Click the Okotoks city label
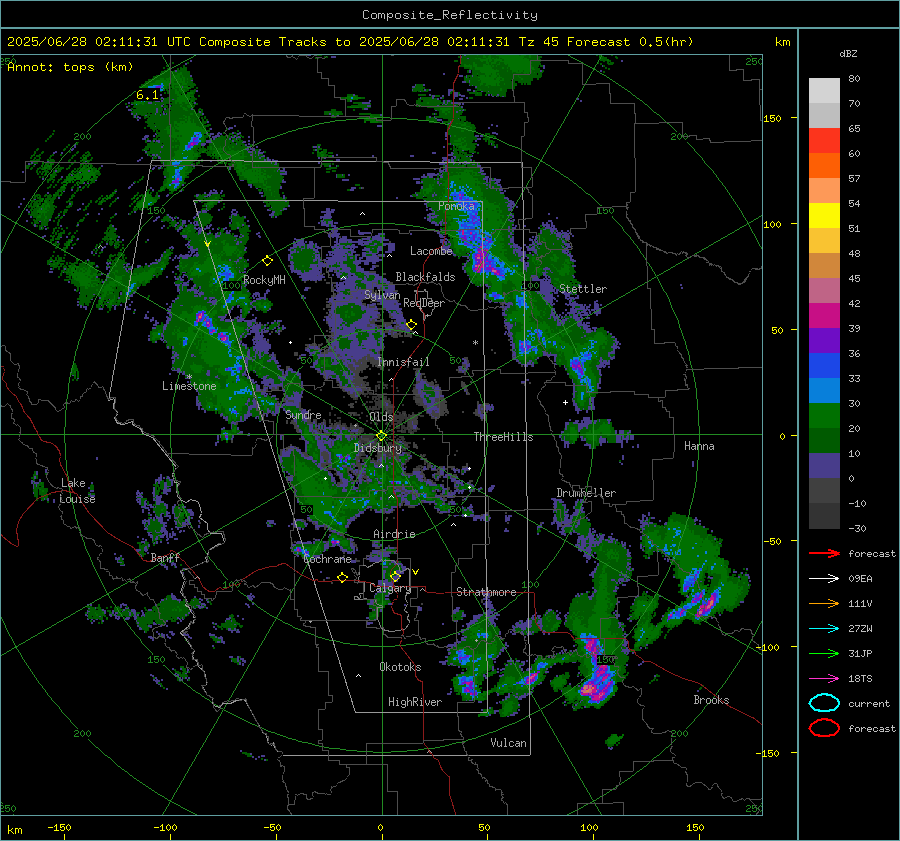Viewport: 900px width, 841px height. [400, 667]
